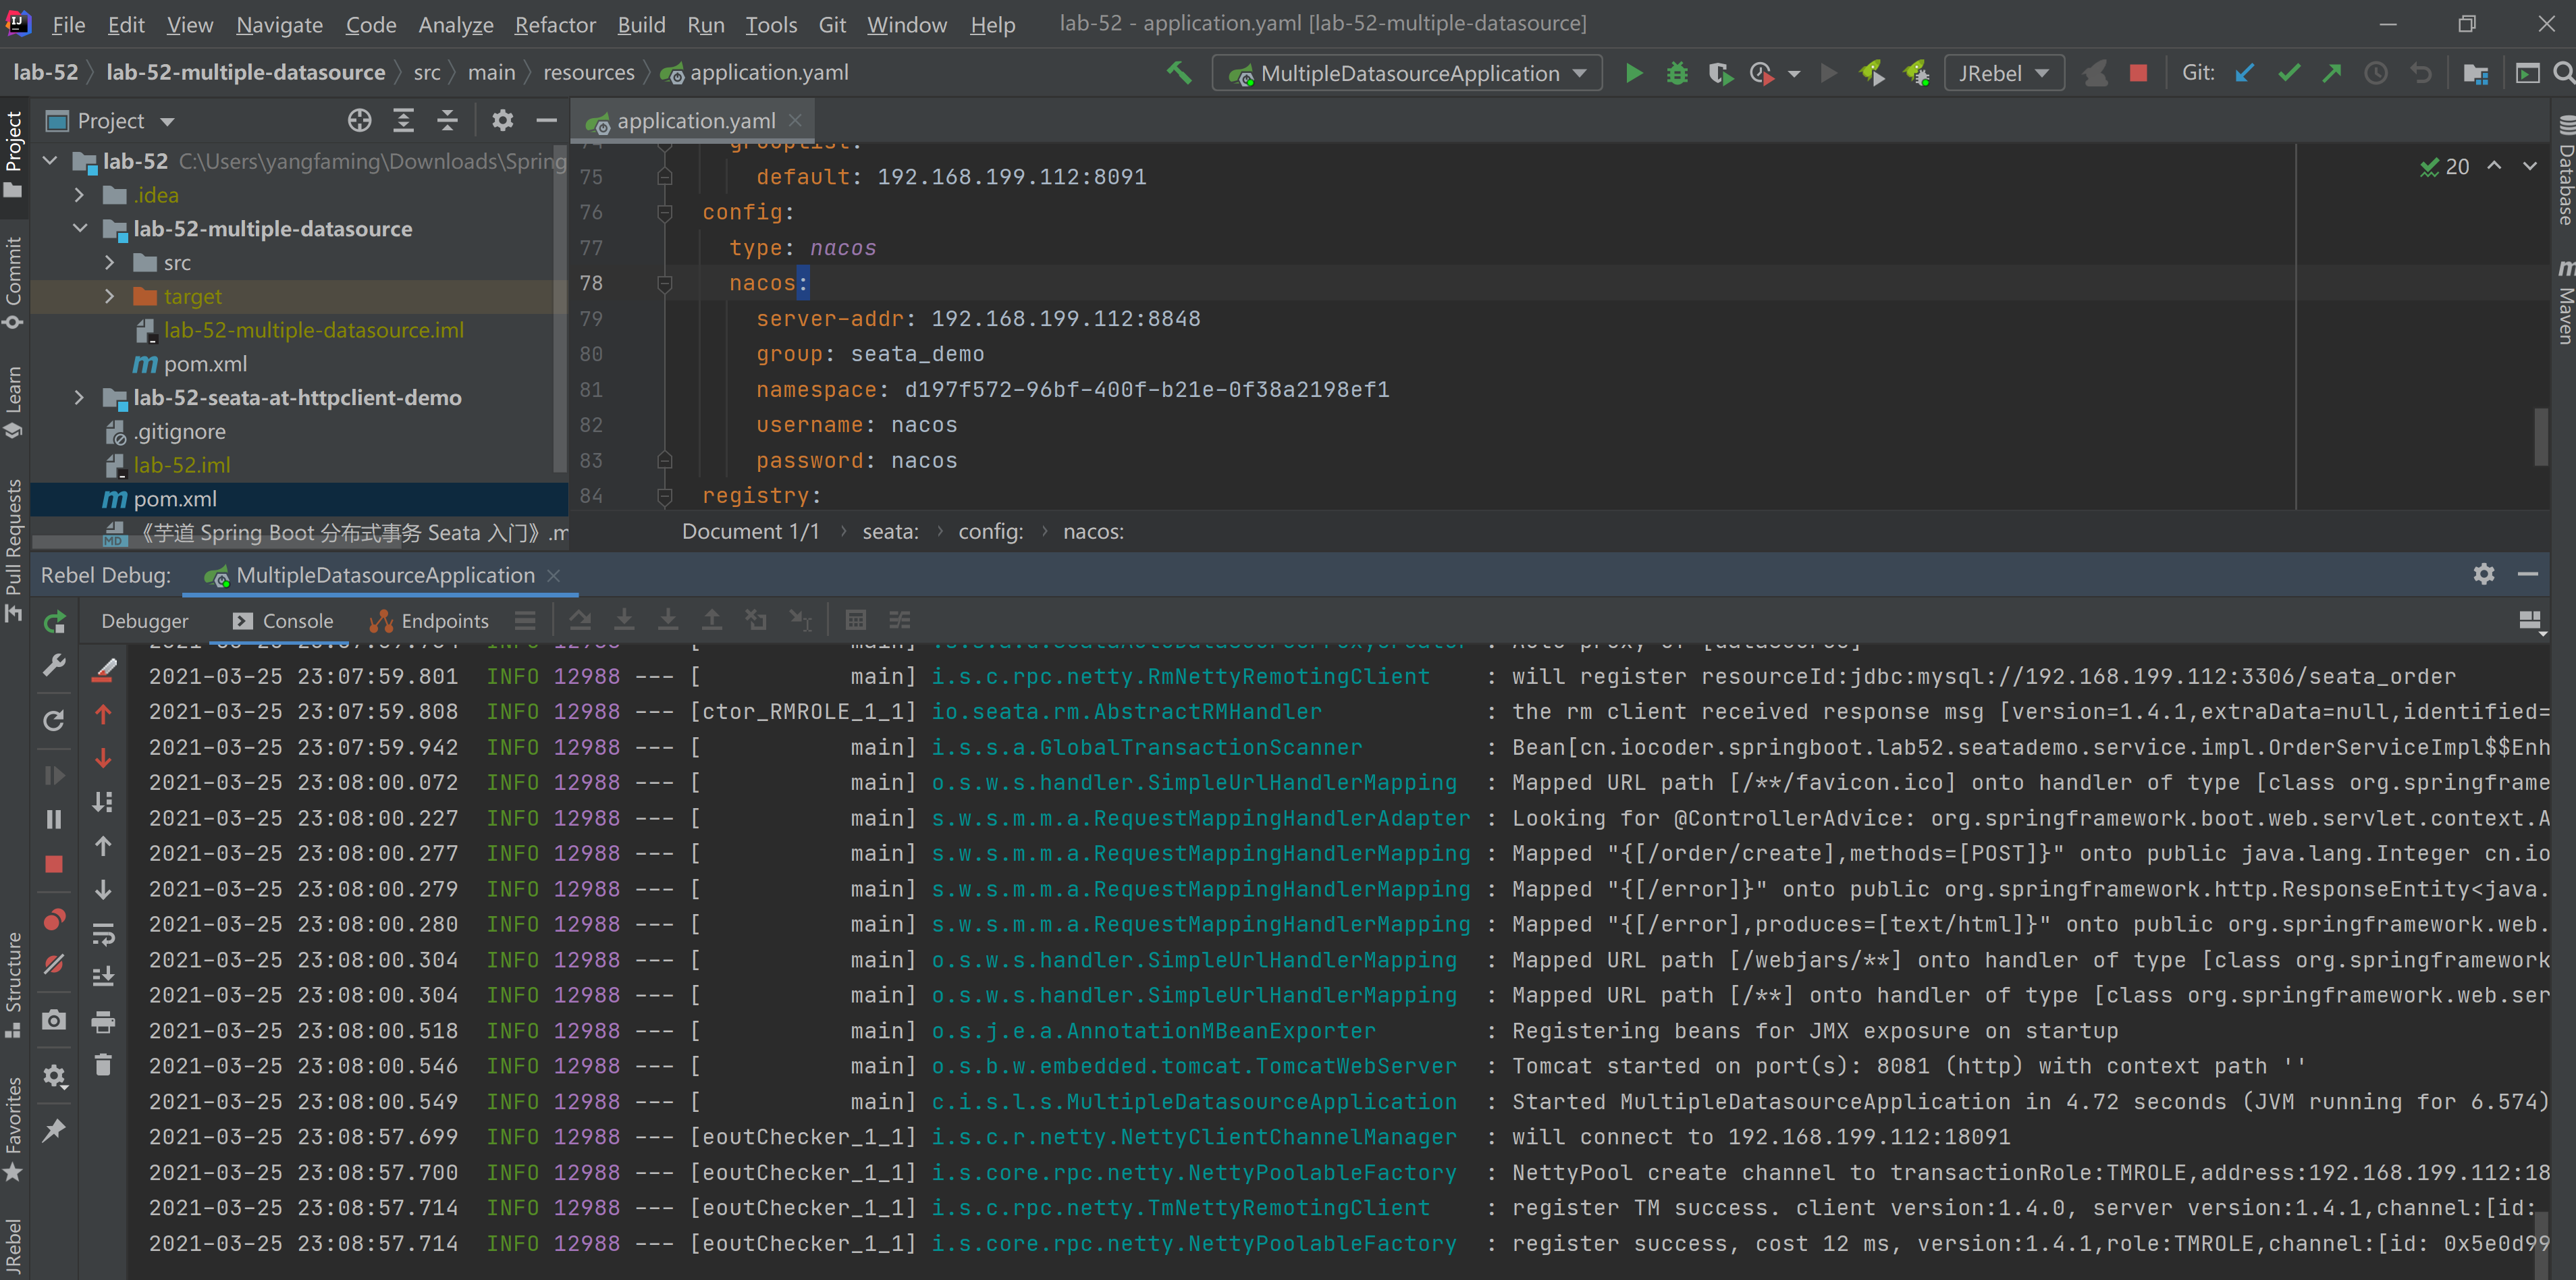
Task: Collapse All in Project panel
Action: 447,121
